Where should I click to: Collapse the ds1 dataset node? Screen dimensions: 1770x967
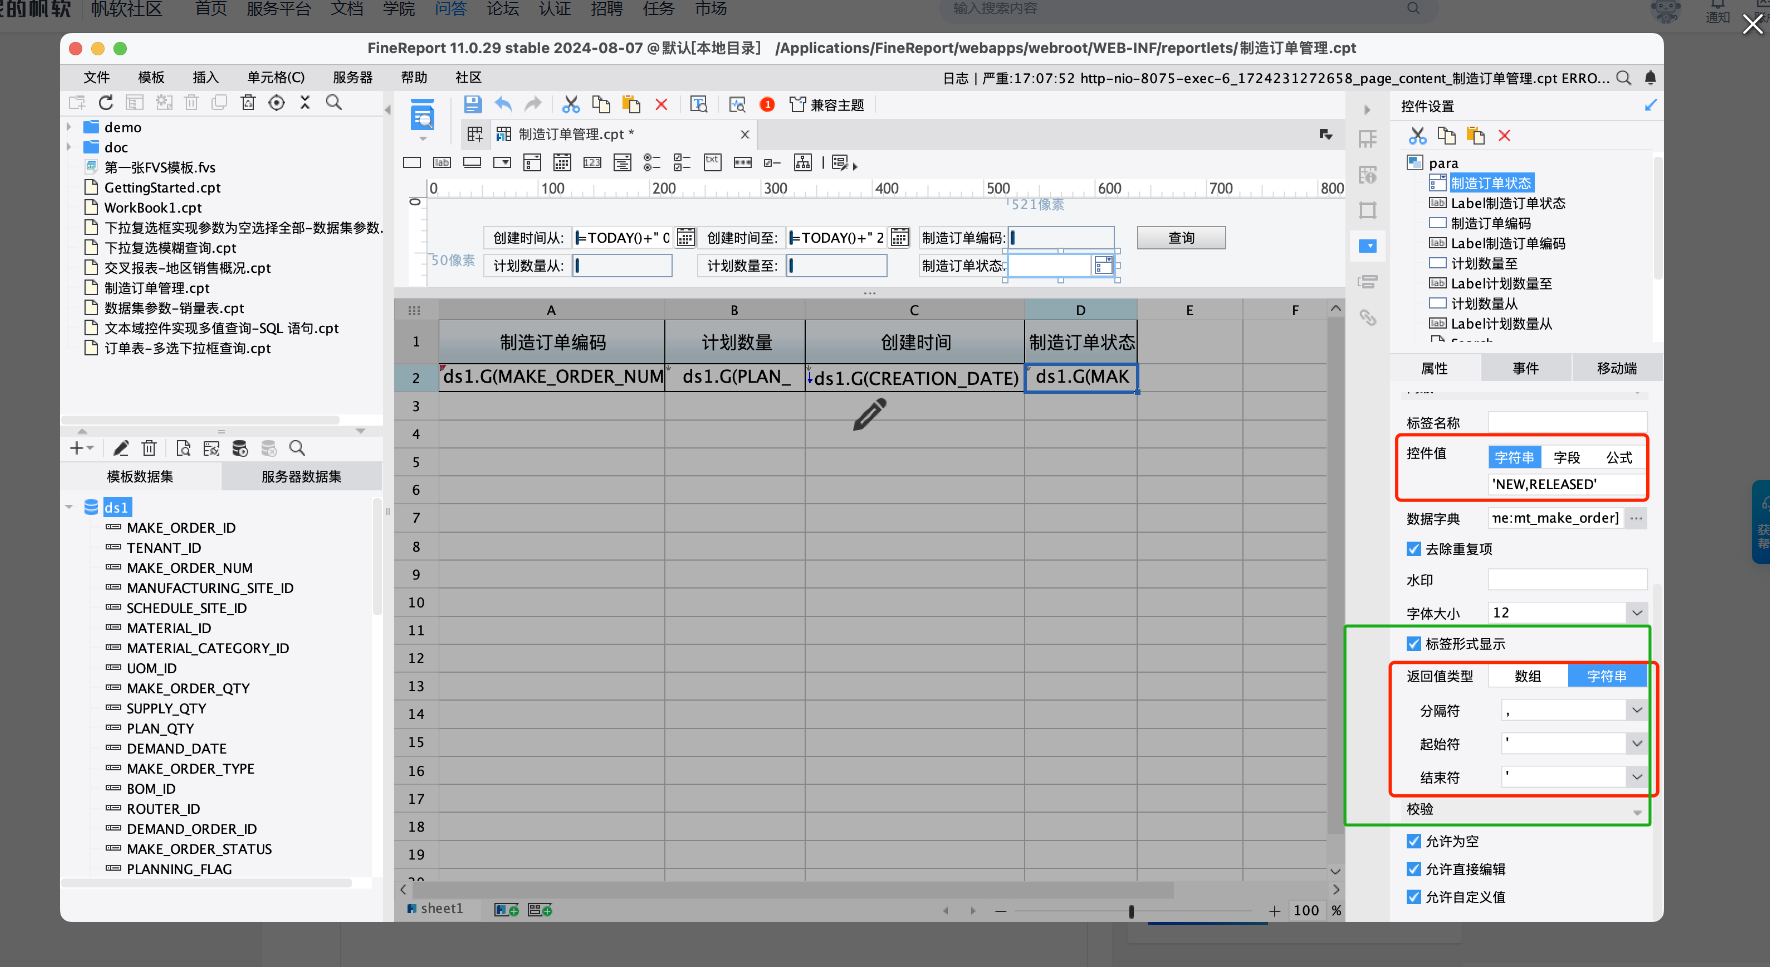click(69, 507)
